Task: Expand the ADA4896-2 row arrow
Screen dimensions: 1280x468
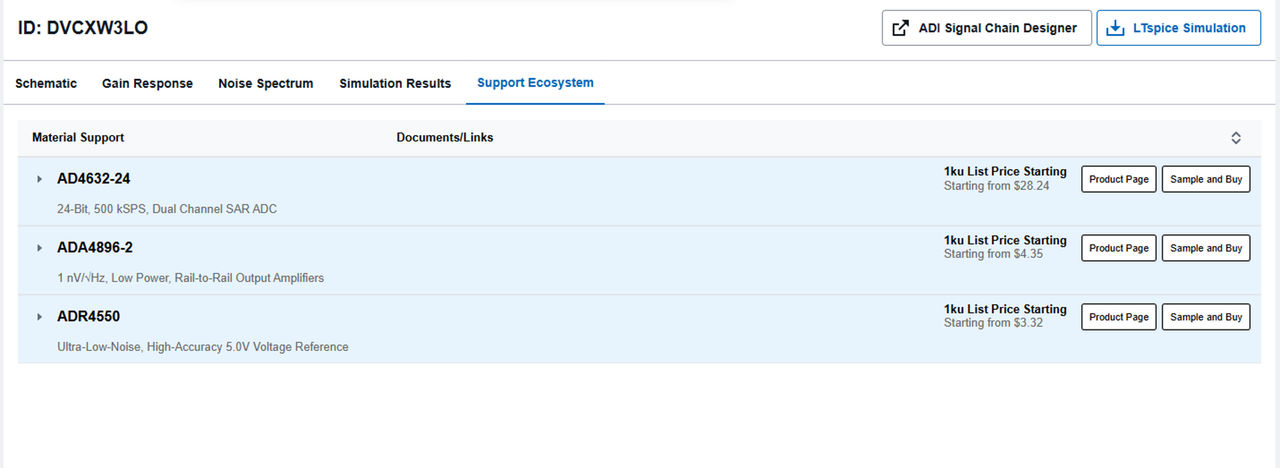Action: [x=39, y=248]
